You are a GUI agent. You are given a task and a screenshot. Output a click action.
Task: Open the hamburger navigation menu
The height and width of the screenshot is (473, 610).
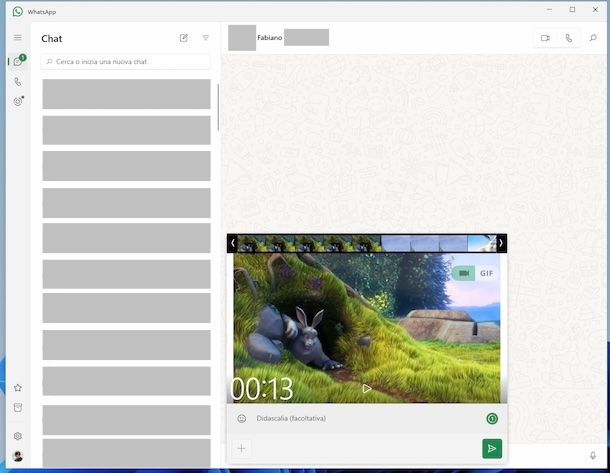tap(18, 37)
